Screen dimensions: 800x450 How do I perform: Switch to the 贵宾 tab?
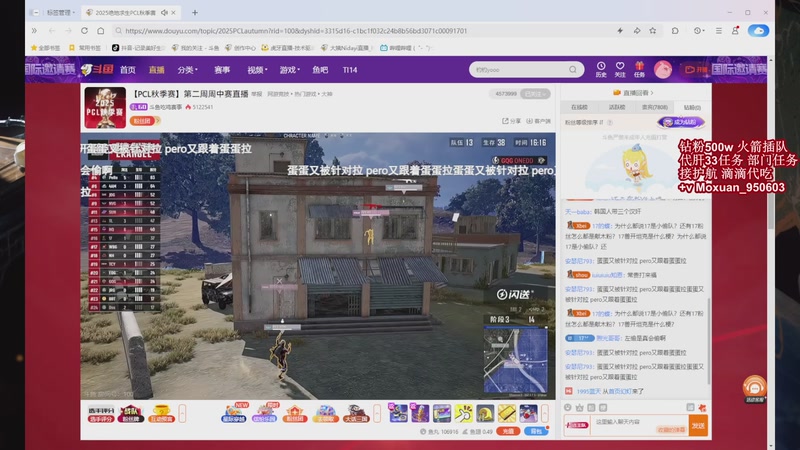(x=655, y=107)
